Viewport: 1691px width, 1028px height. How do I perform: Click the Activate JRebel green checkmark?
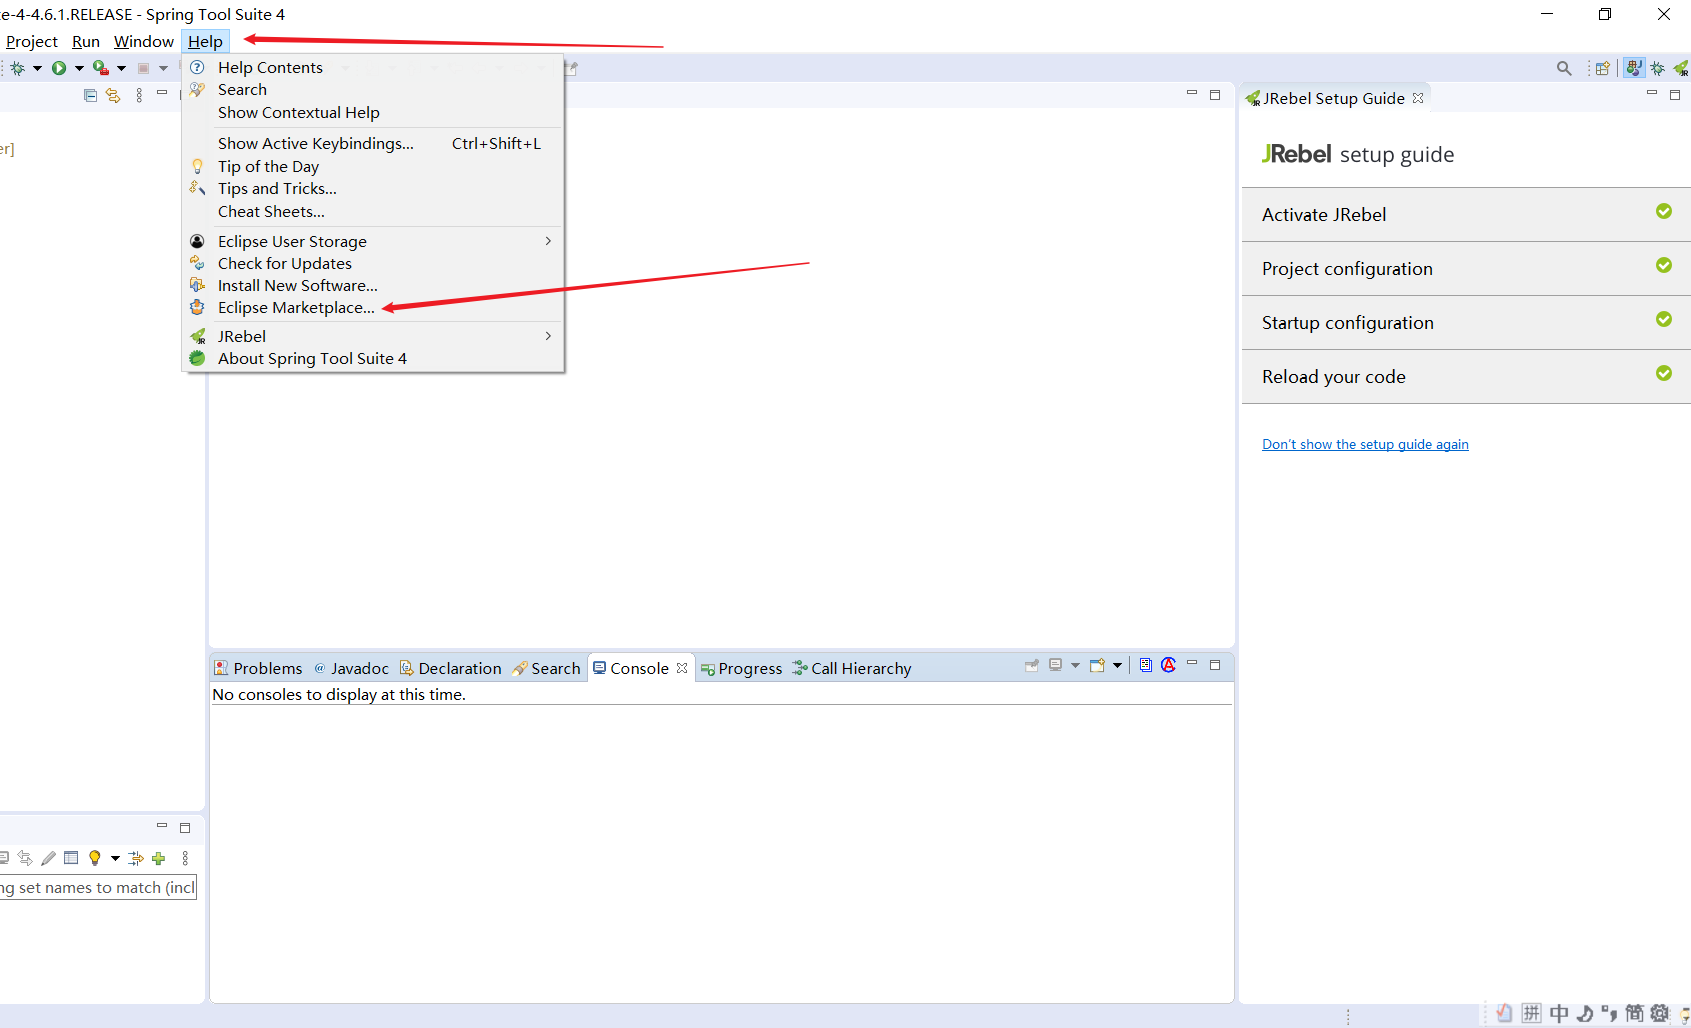tap(1664, 211)
